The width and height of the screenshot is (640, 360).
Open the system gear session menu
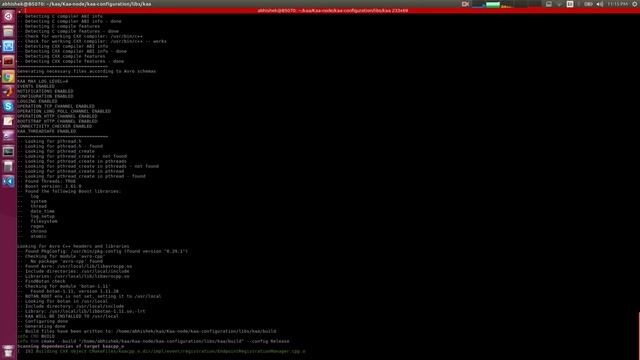635,4
